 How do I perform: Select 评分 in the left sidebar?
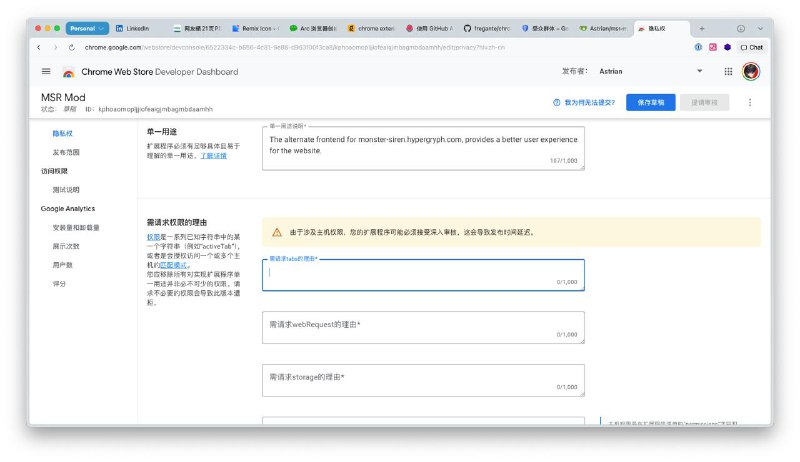tap(59, 284)
